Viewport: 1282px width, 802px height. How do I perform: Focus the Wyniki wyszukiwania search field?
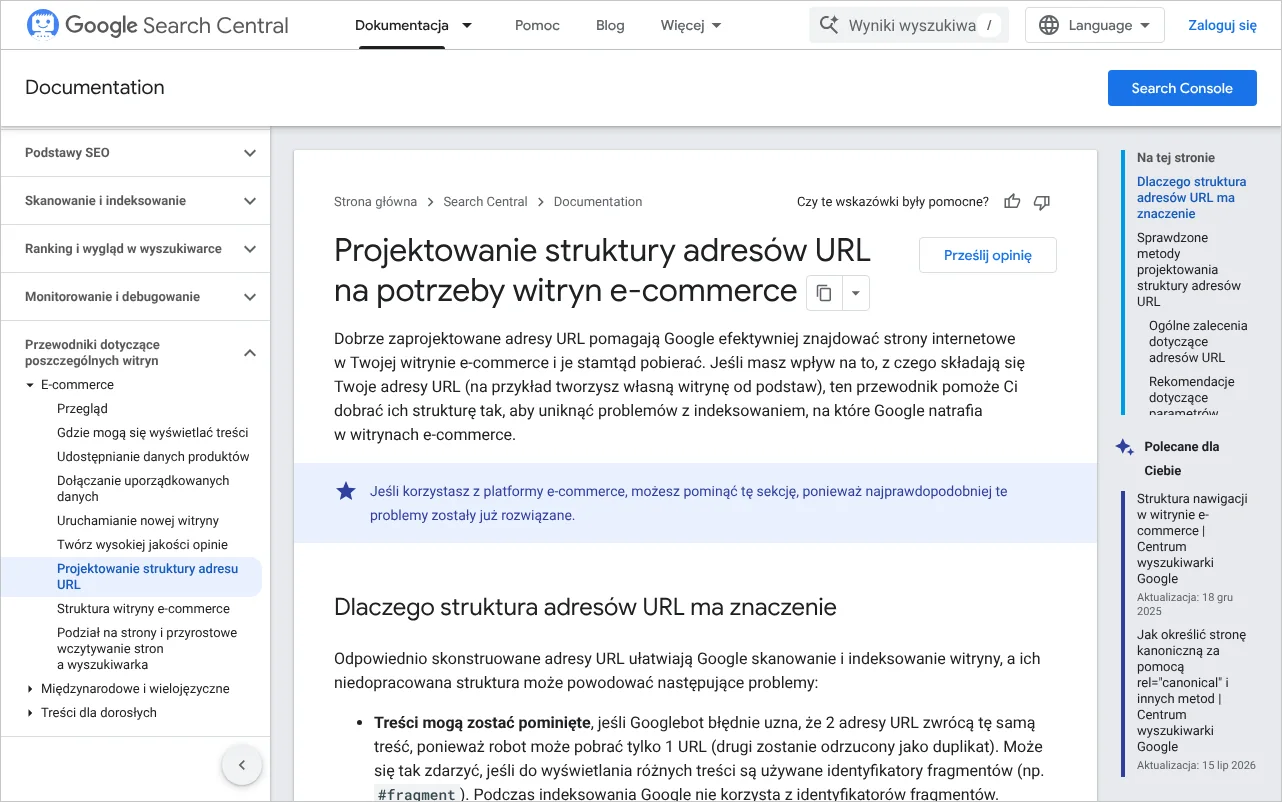(909, 25)
